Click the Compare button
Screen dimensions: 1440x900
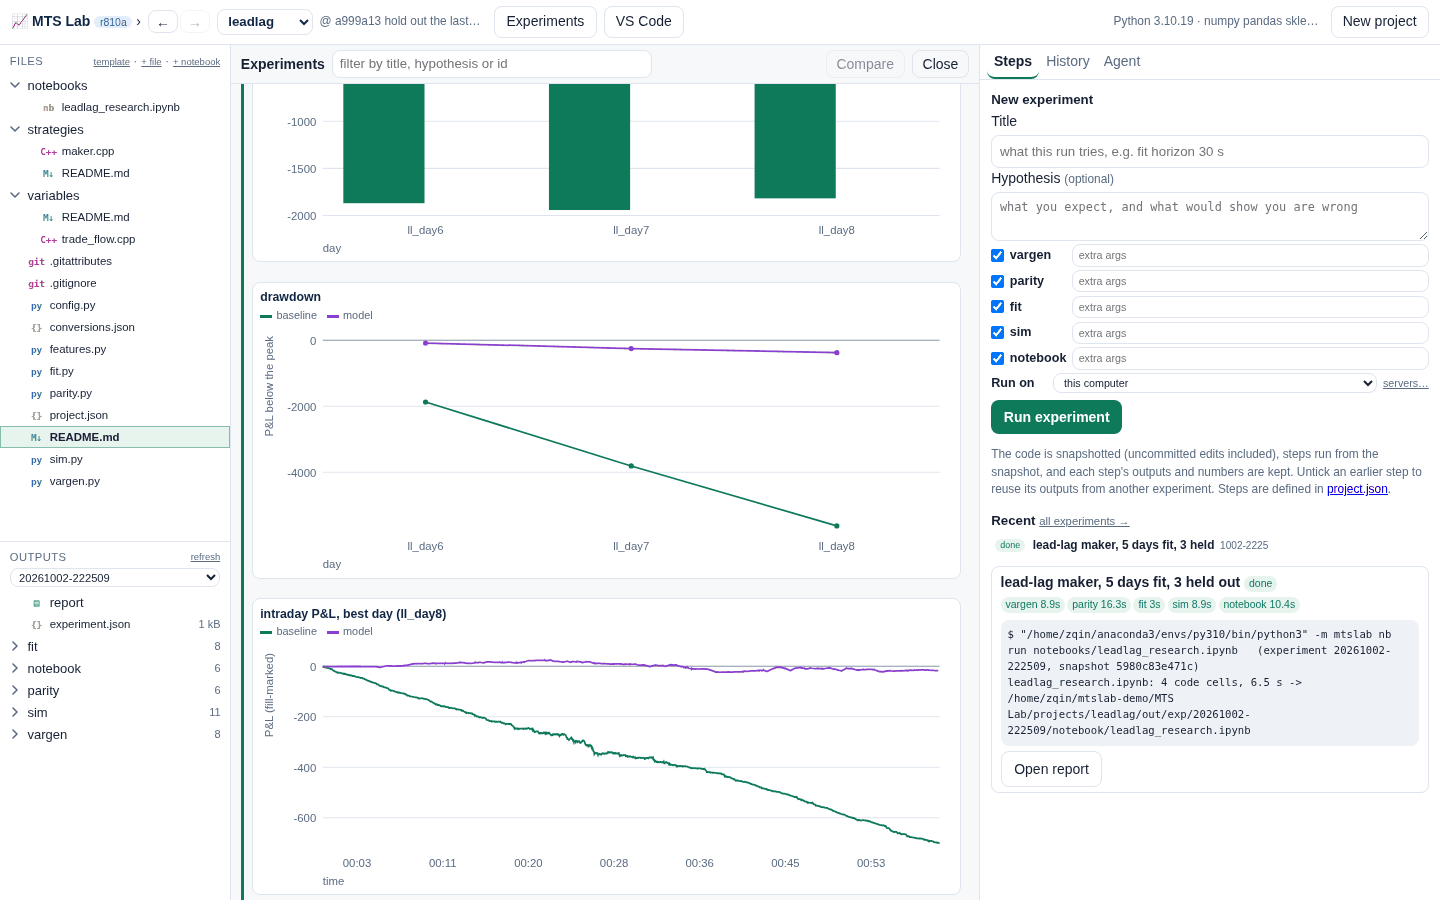[865, 64]
